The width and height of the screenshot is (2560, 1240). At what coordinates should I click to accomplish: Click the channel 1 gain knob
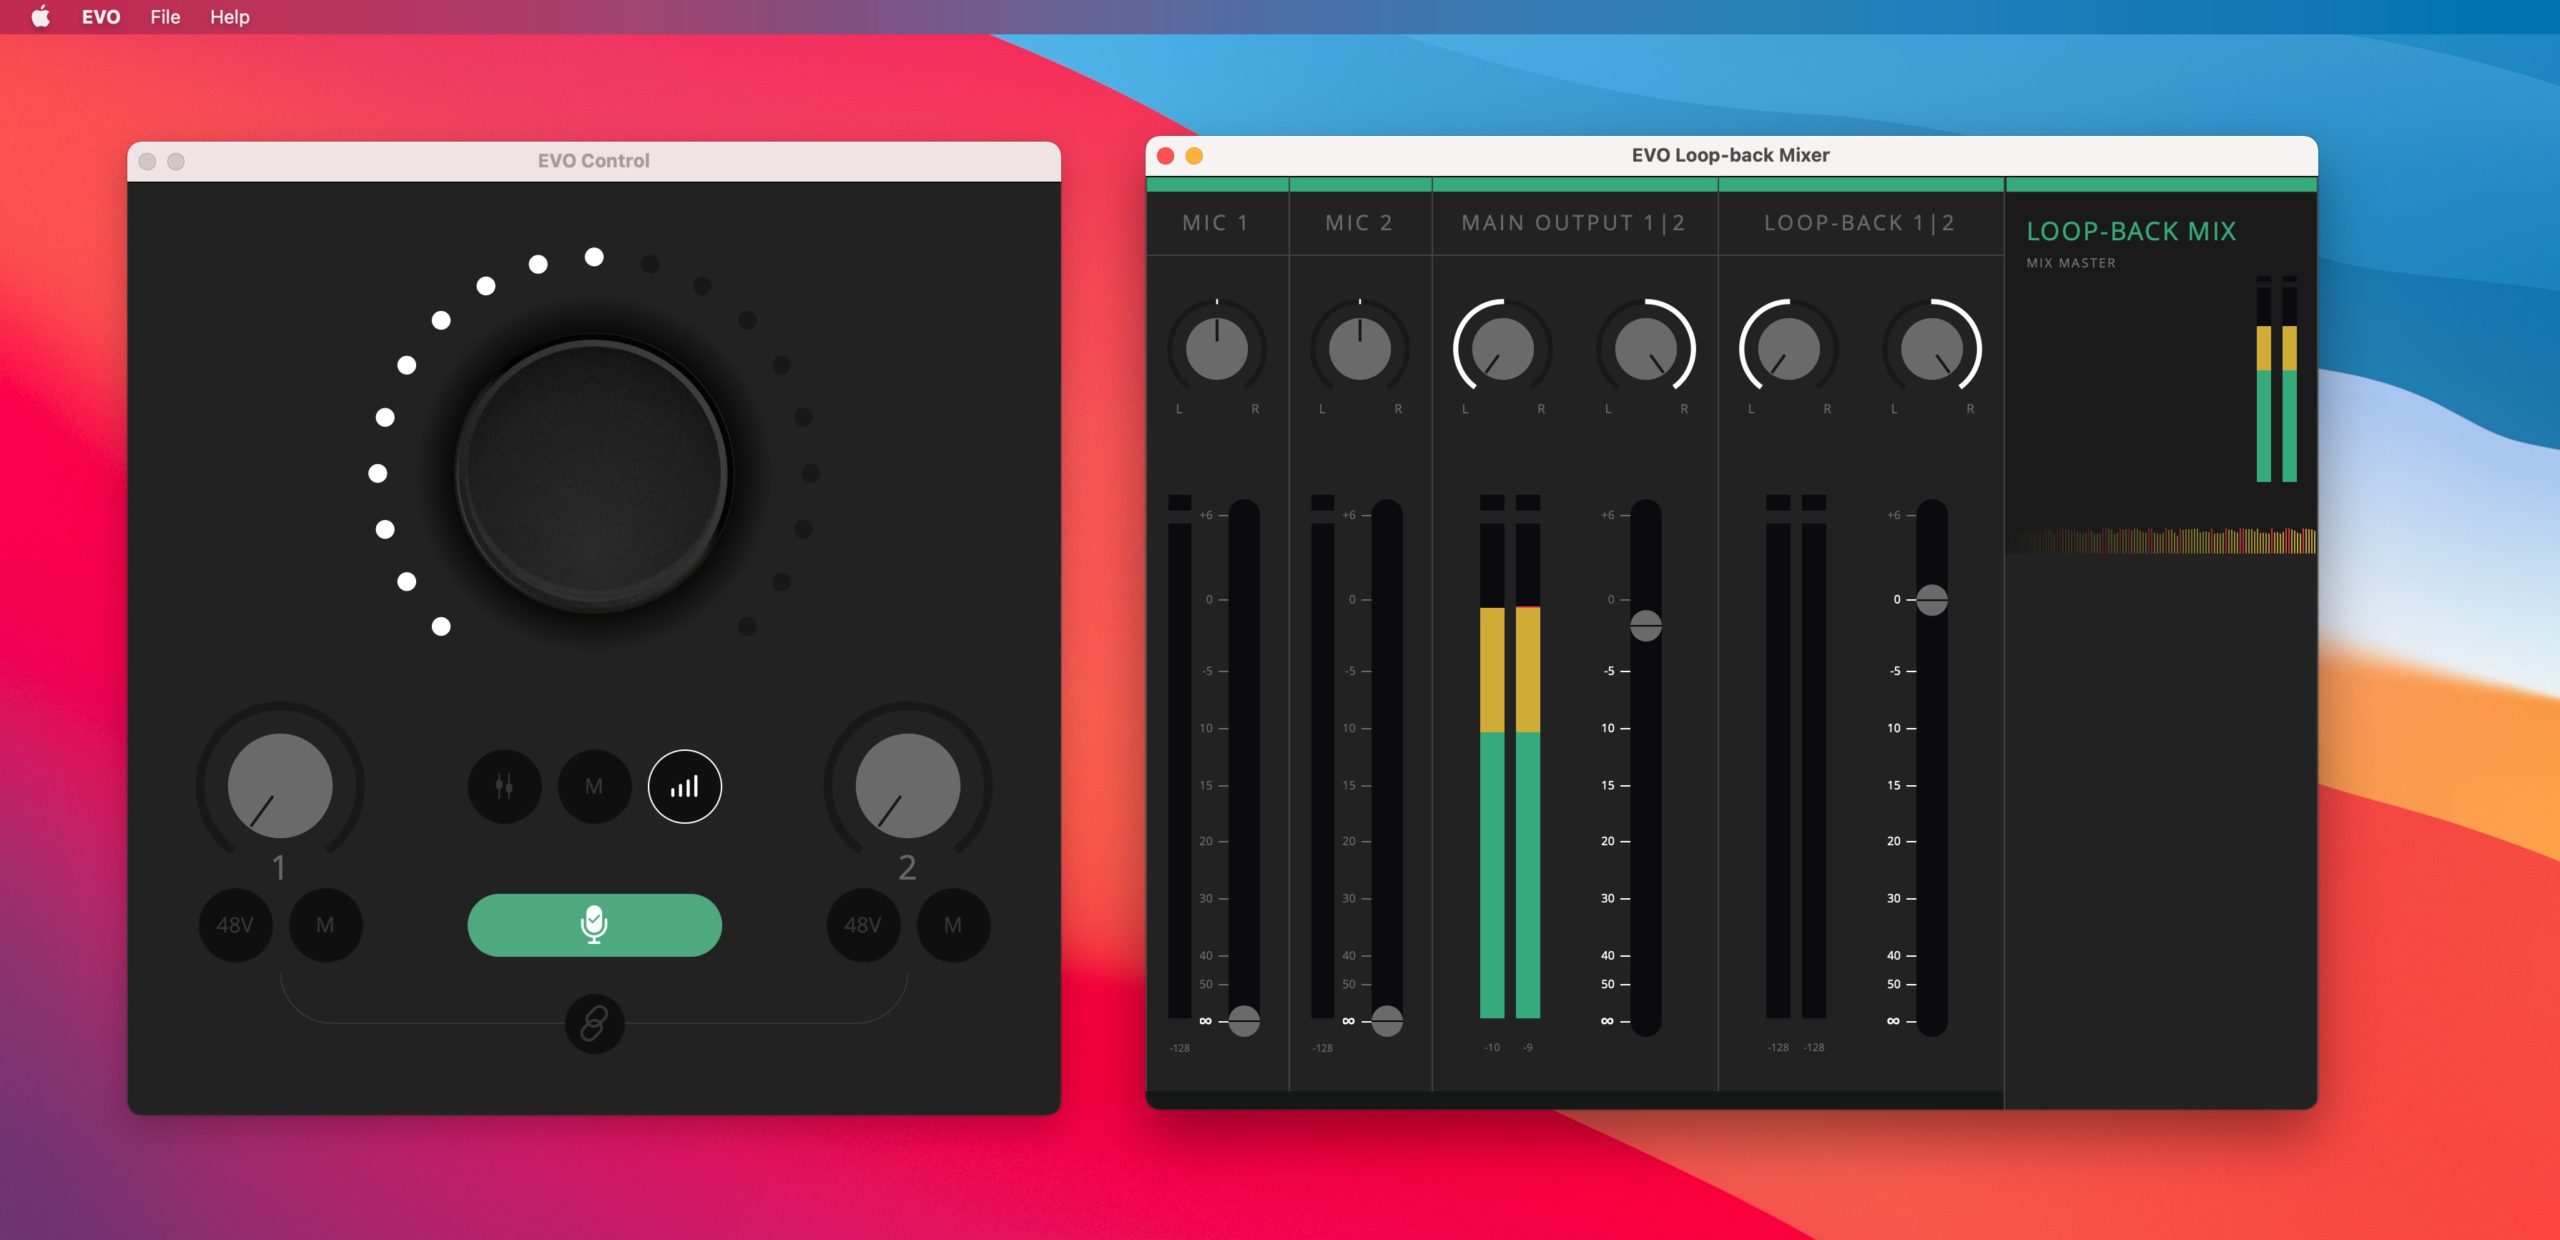(280, 786)
